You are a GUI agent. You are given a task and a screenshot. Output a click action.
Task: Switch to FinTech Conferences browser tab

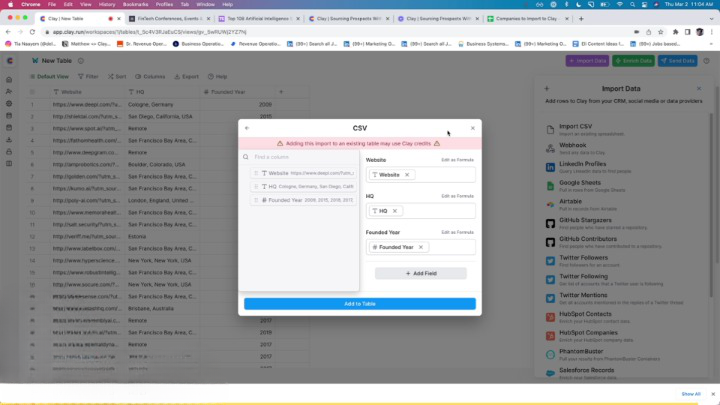coord(169,19)
